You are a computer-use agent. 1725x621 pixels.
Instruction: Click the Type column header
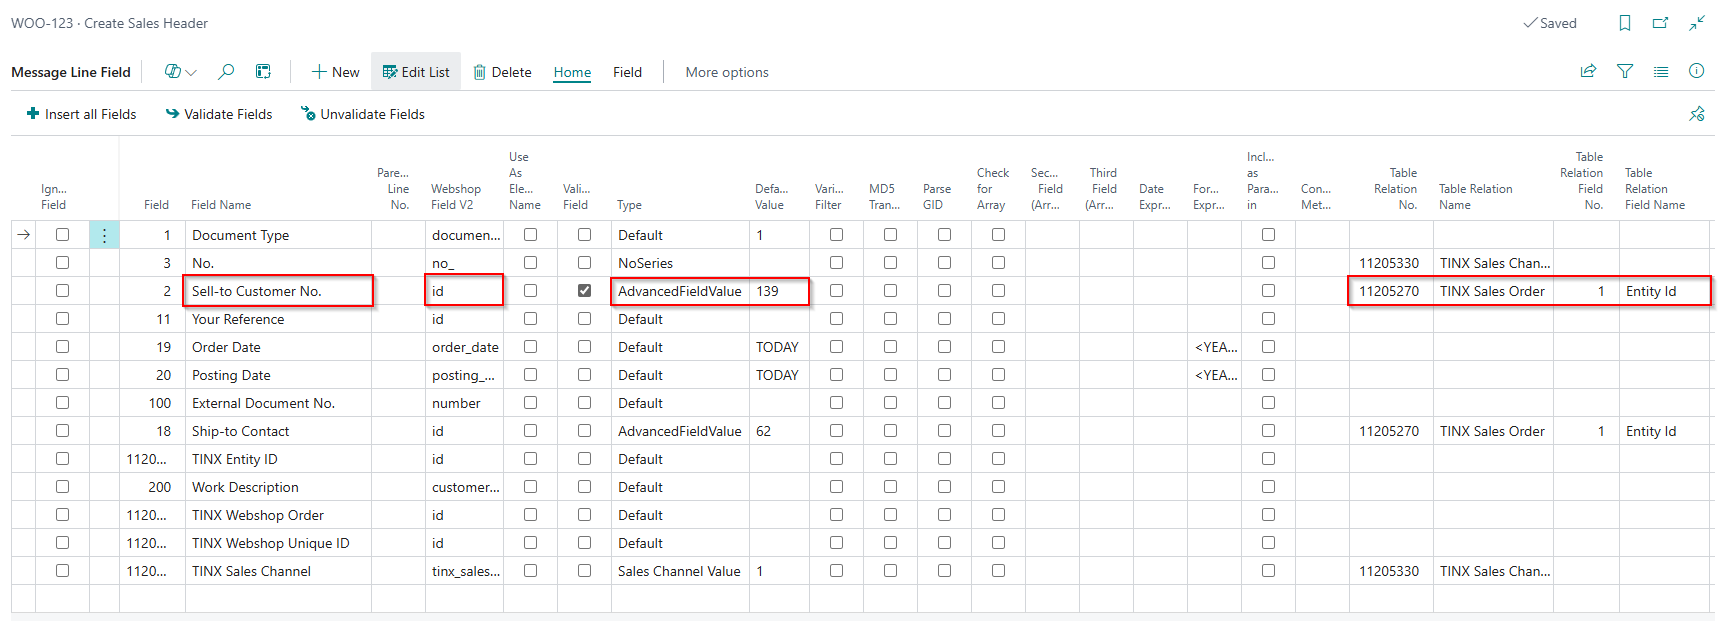[629, 205]
